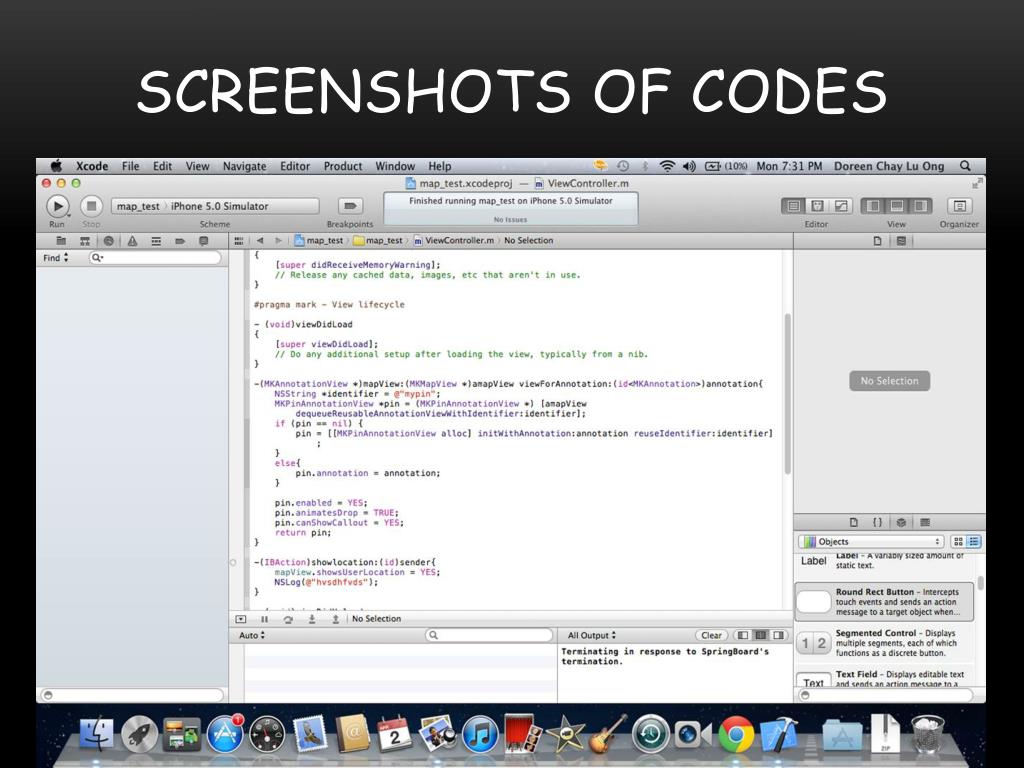Hide the Utilities pane

920,206
